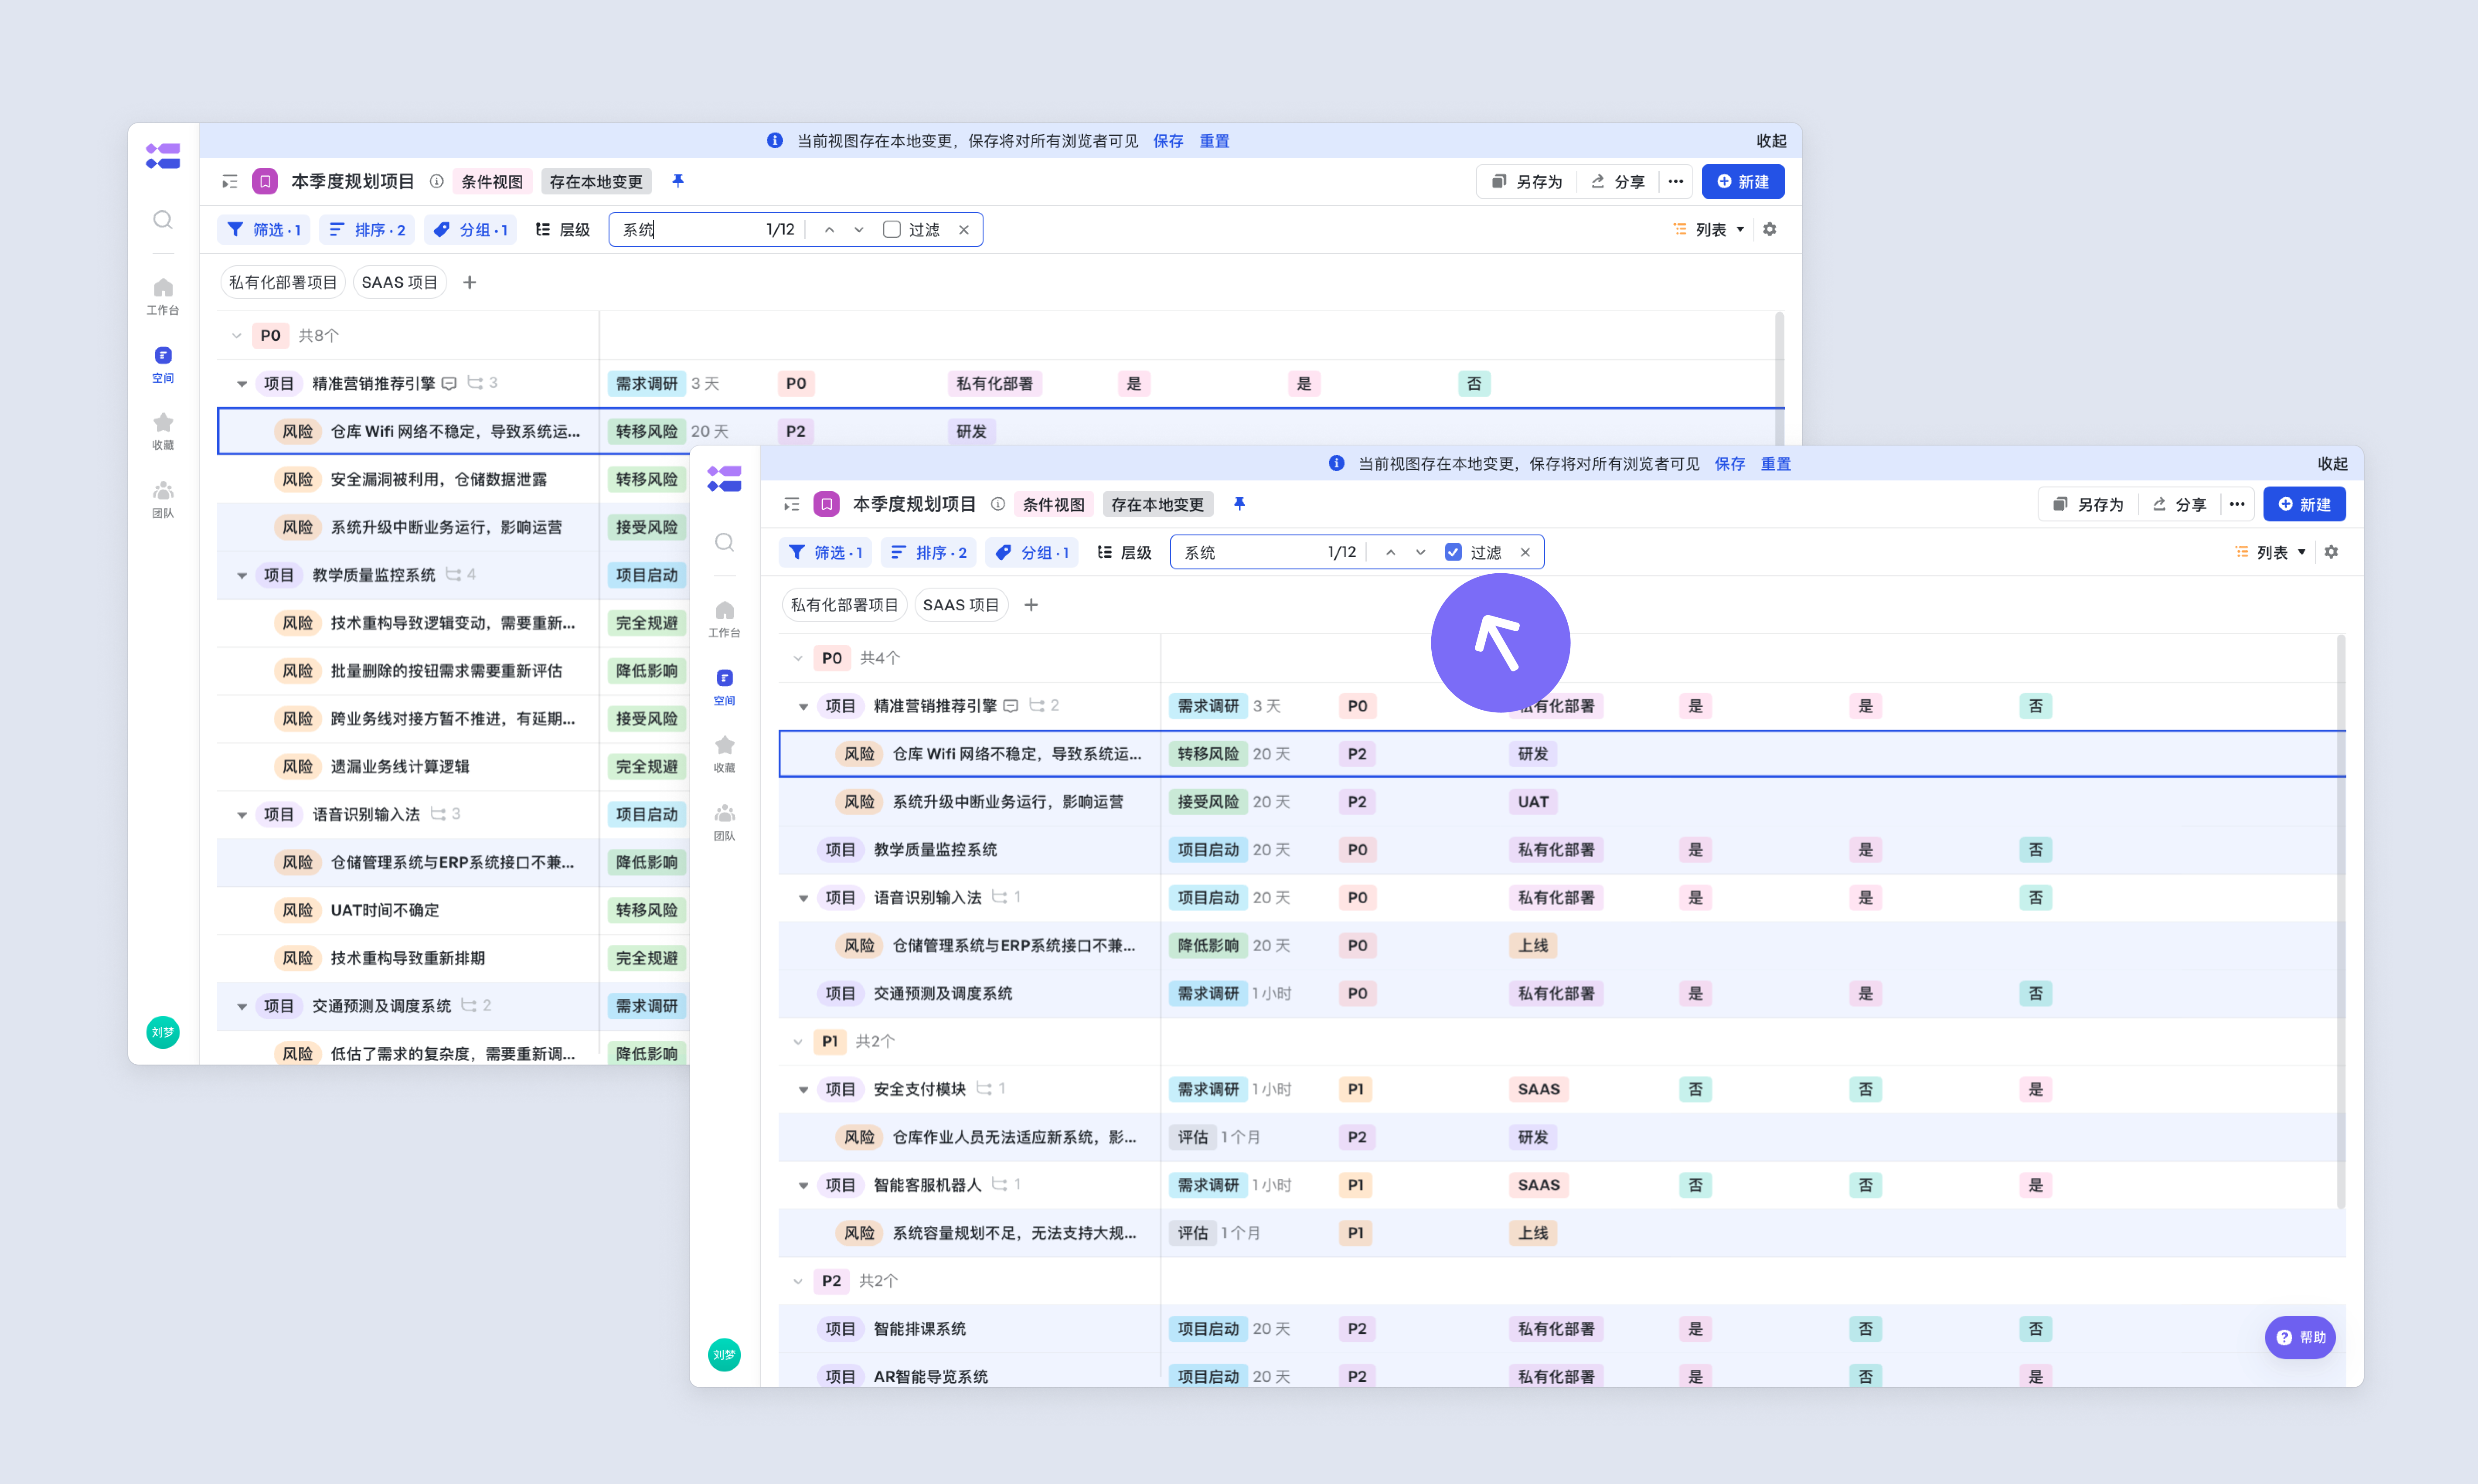Go to next search match in back window
The width and height of the screenshot is (2478, 1484).
point(859,230)
